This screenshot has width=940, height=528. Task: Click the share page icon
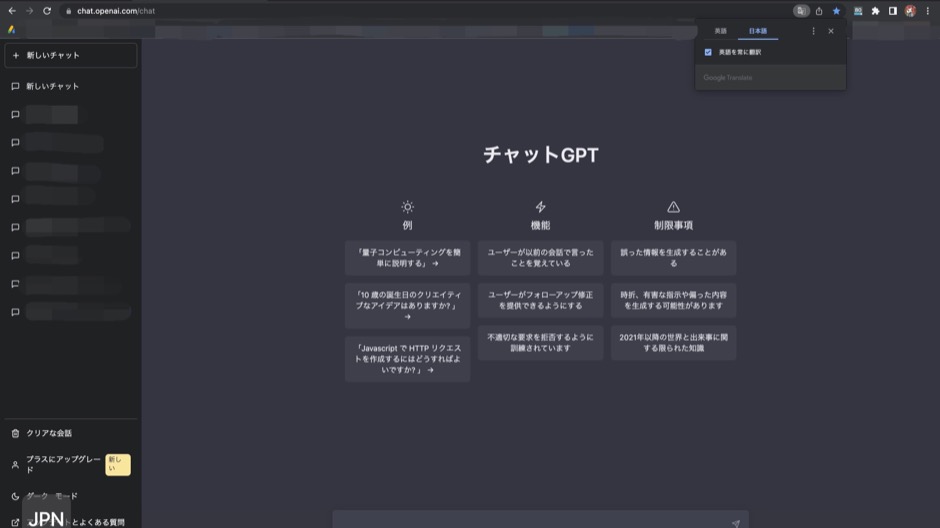(x=819, y=11)
